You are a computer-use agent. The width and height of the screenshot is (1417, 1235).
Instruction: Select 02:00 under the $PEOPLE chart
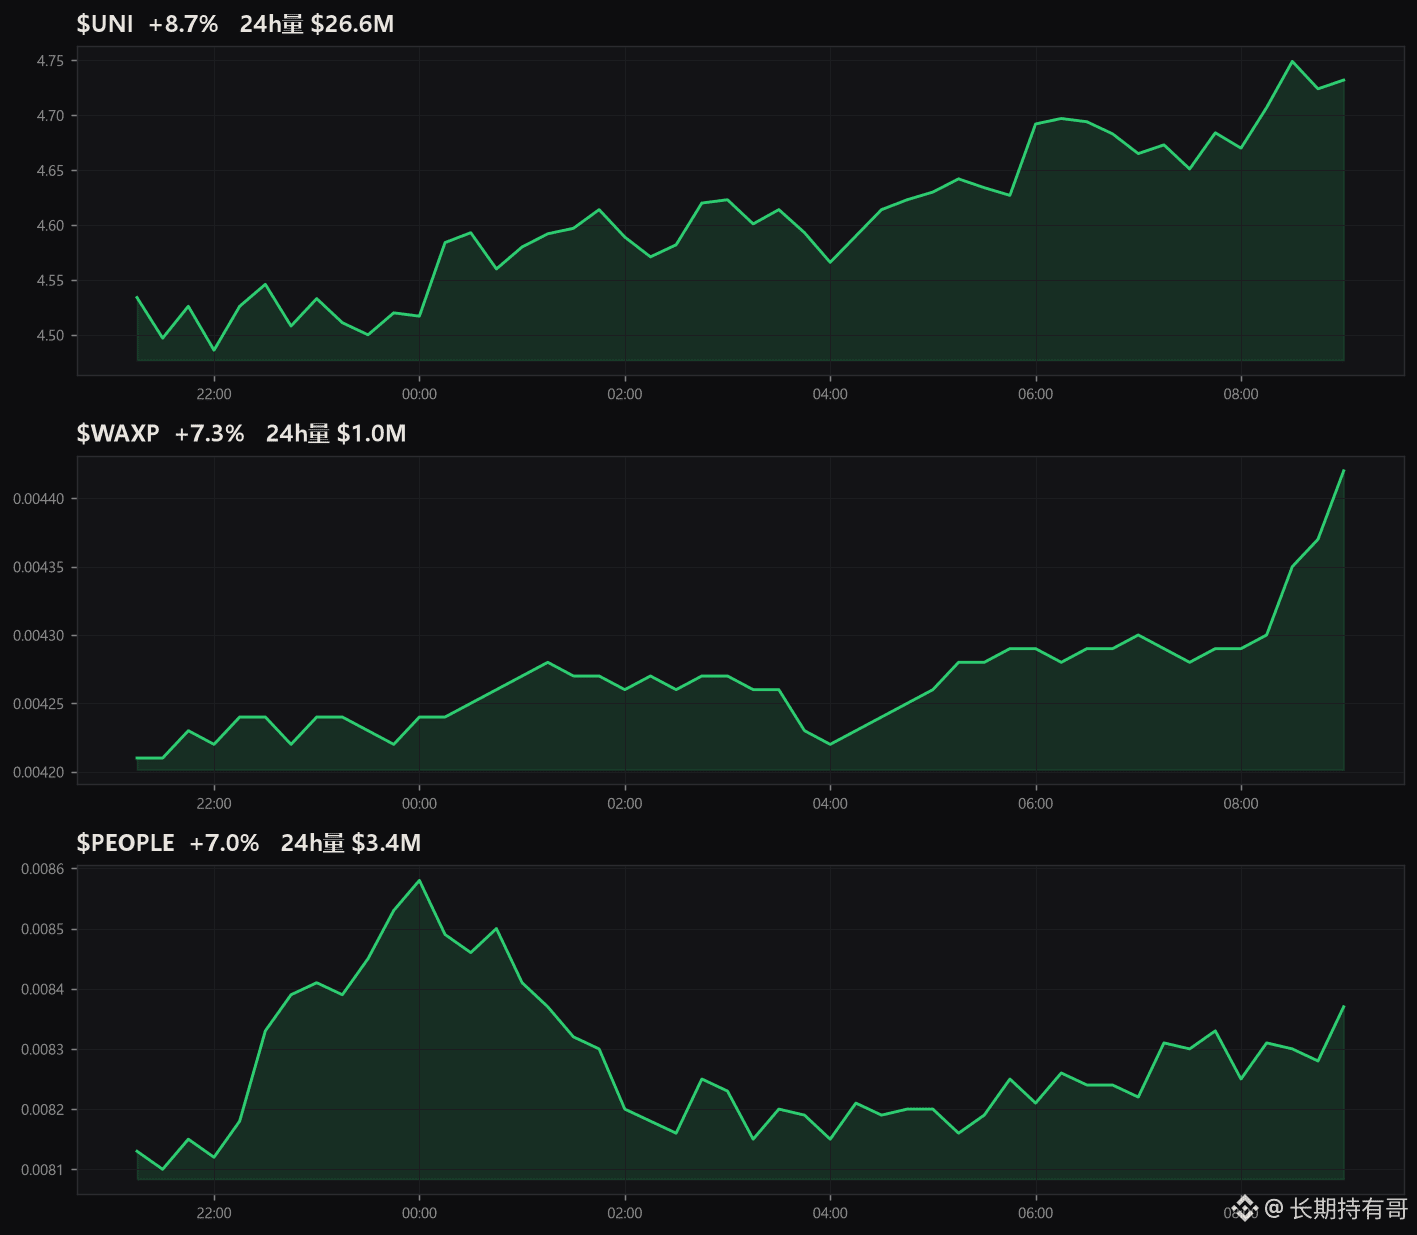point(625,1213)
